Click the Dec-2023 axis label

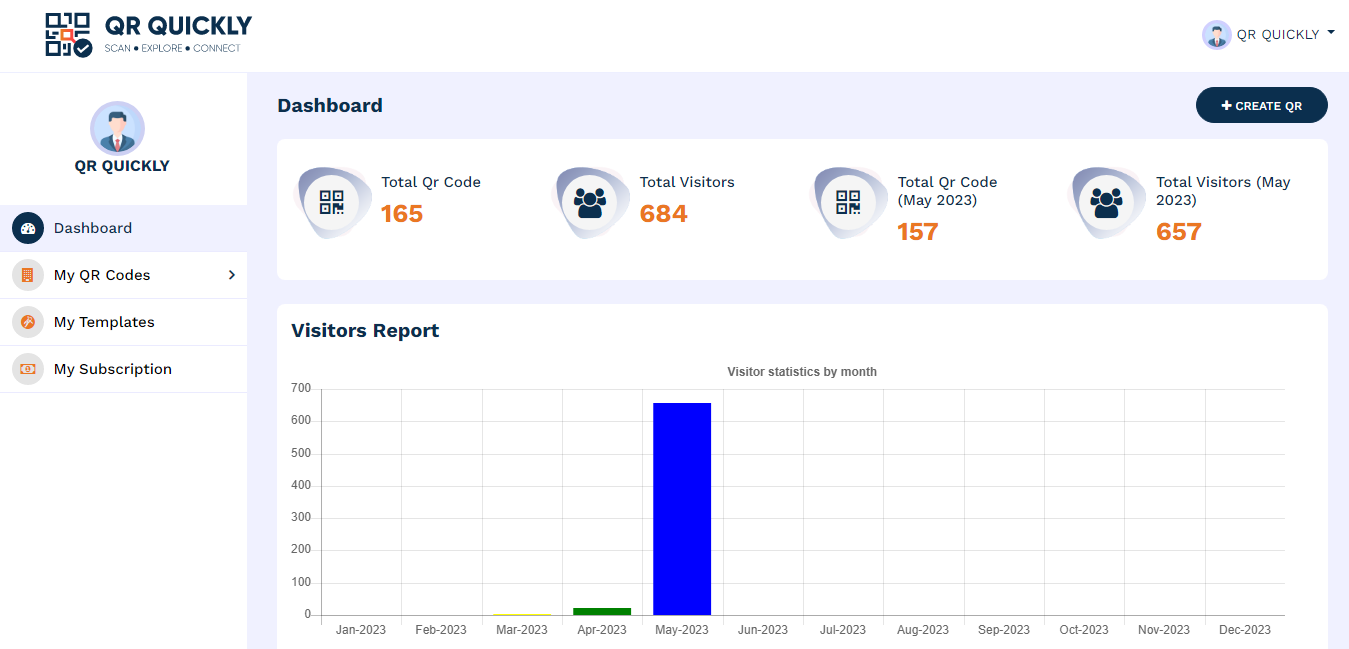1245,630
